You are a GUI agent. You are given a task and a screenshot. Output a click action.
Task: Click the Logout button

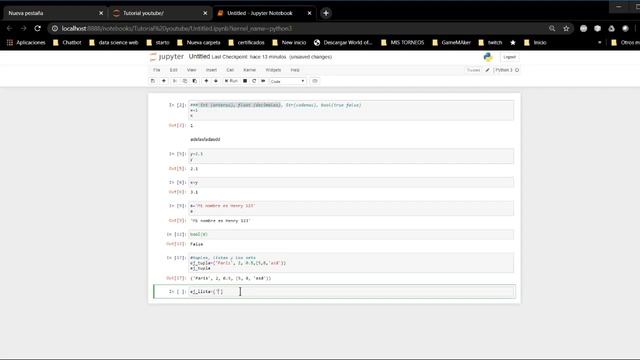click(x=509, y=57)
